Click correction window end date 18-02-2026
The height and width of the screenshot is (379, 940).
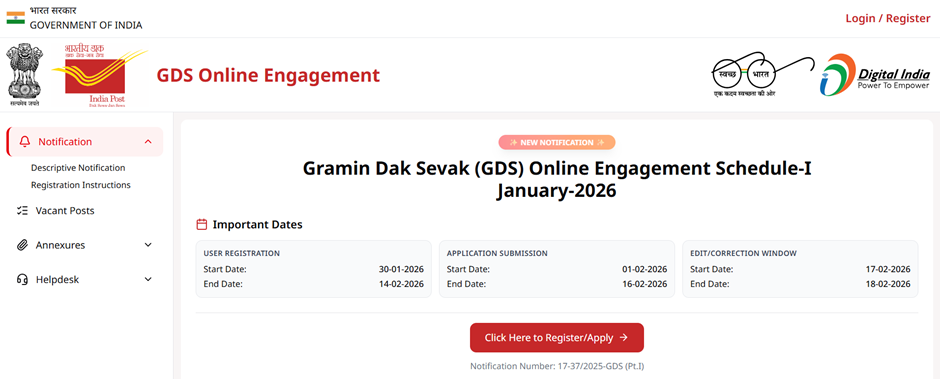[888, 284]
